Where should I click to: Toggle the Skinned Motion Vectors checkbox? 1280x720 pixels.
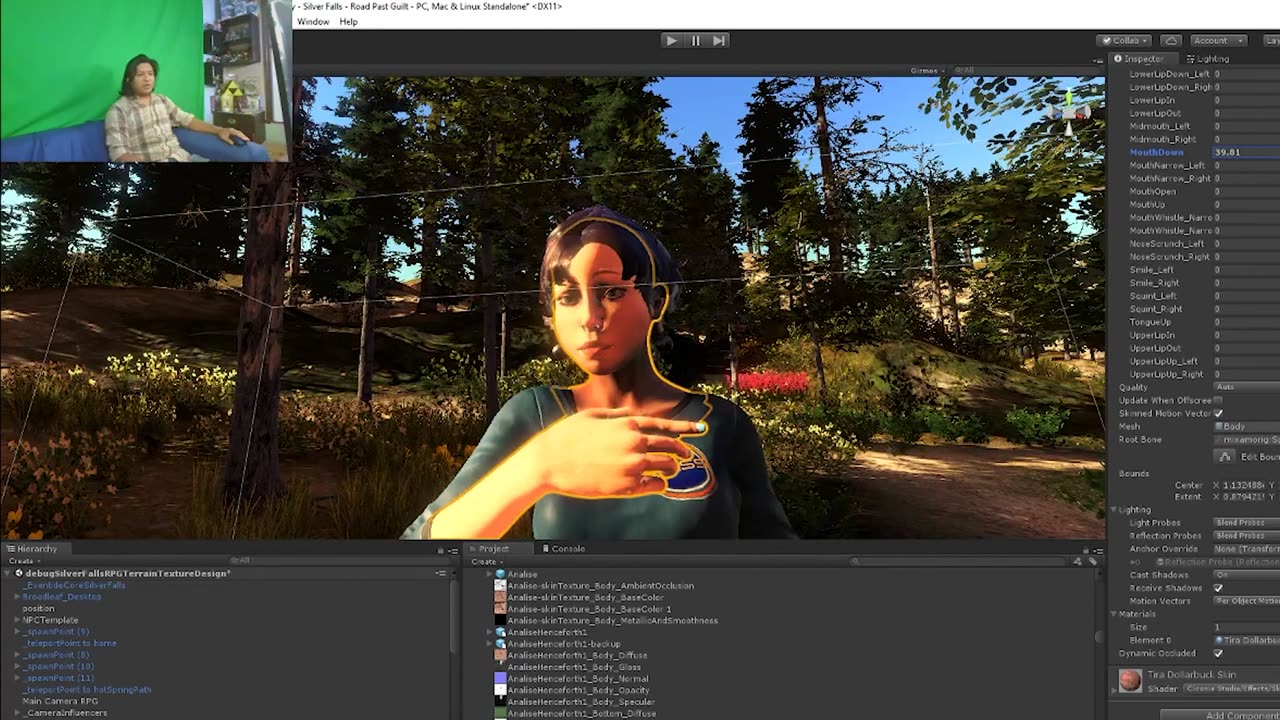tap(1217, 413)
